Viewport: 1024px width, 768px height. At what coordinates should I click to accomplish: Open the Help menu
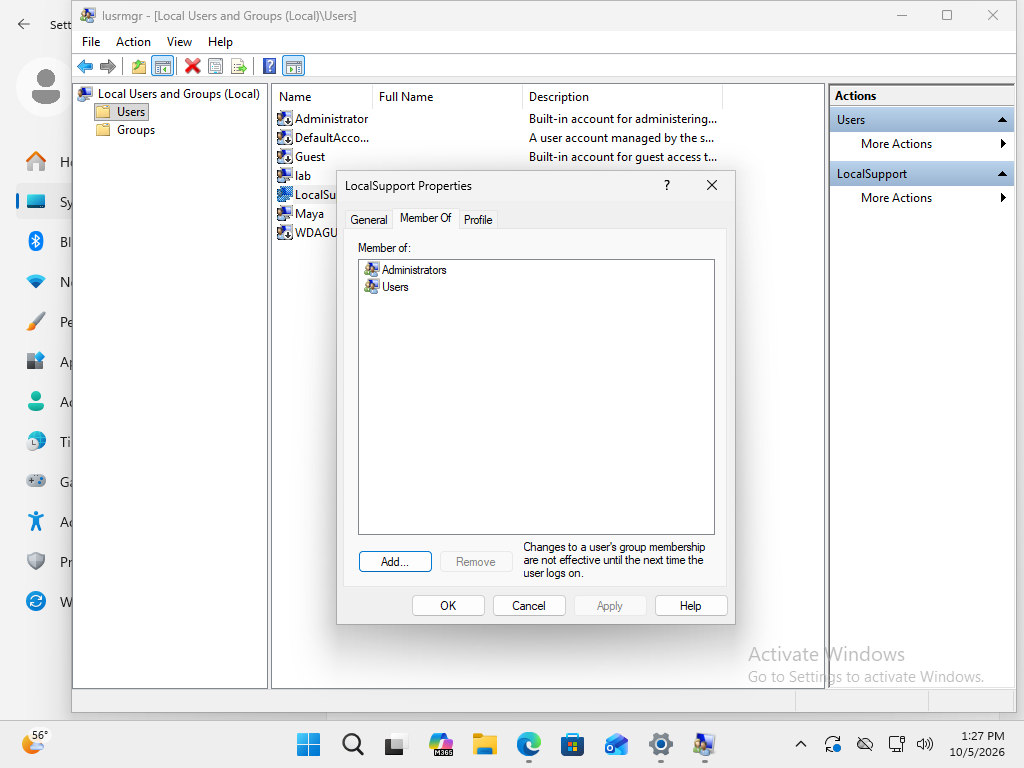(220, 42)
